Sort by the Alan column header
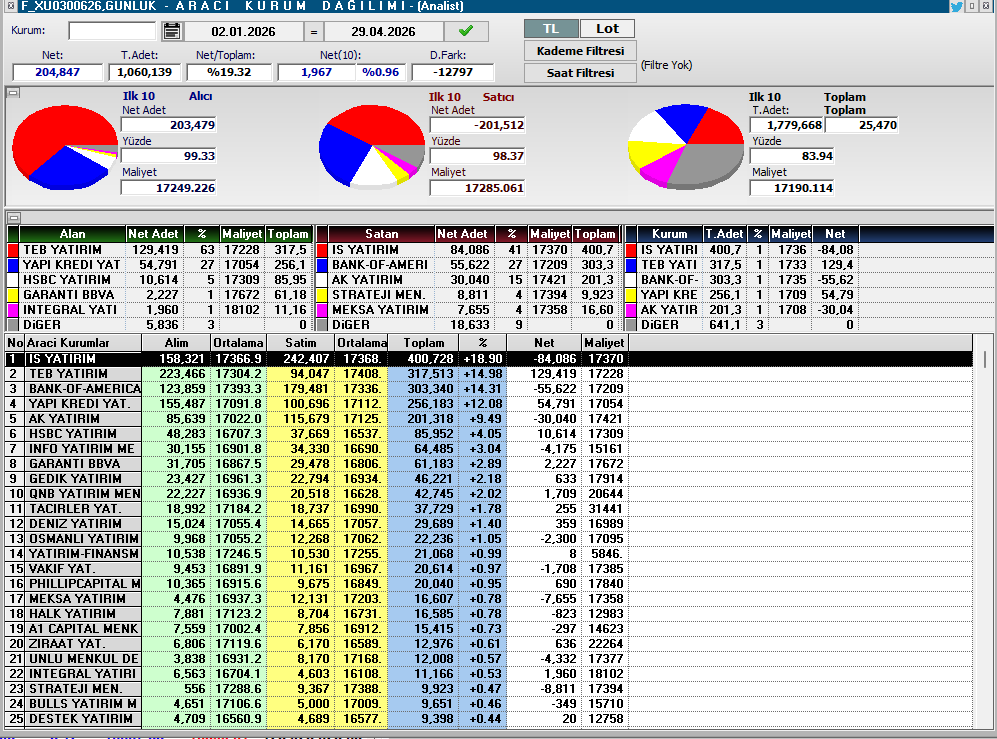Viewport: 997px width, 739px height. click(72, 234)
